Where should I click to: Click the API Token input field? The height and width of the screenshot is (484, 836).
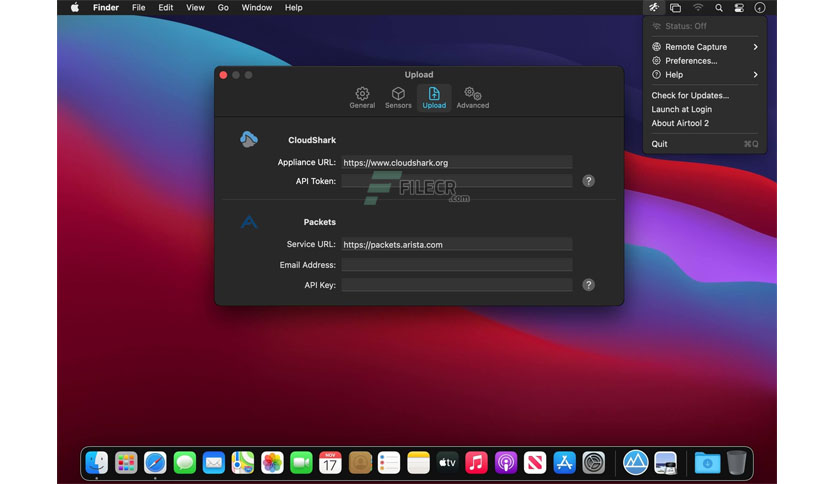(x=457, y=181)
